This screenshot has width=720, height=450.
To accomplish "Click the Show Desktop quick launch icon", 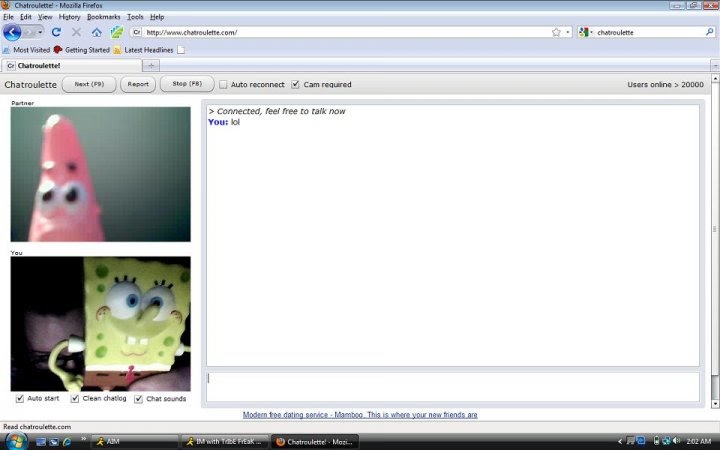I will coord(41,442).
